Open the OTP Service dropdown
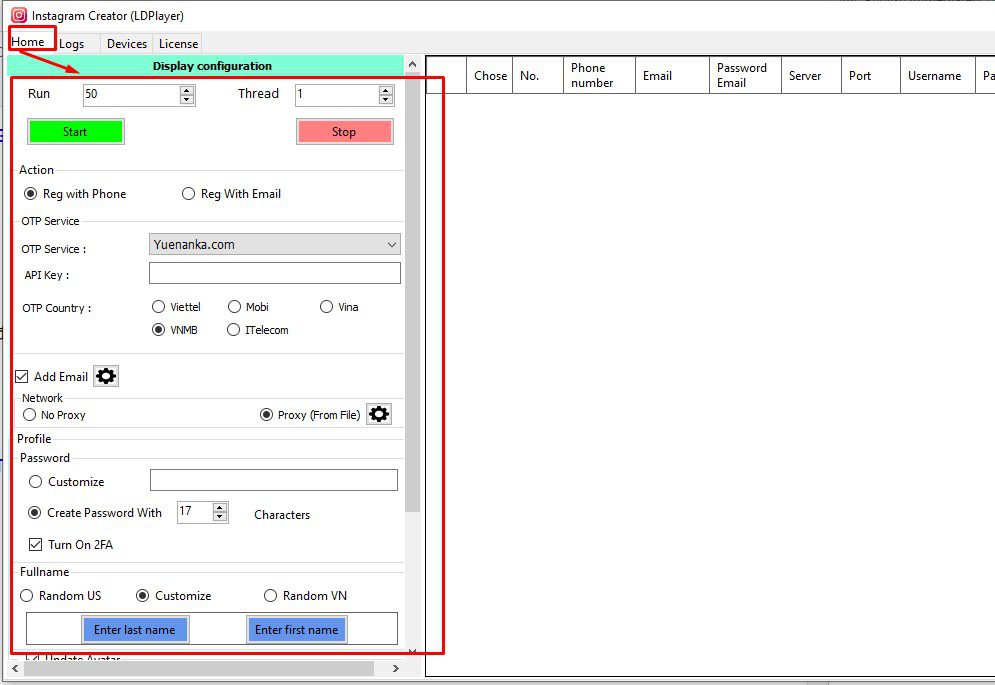This screenshot has height=685, width=995. click(275, 244)
